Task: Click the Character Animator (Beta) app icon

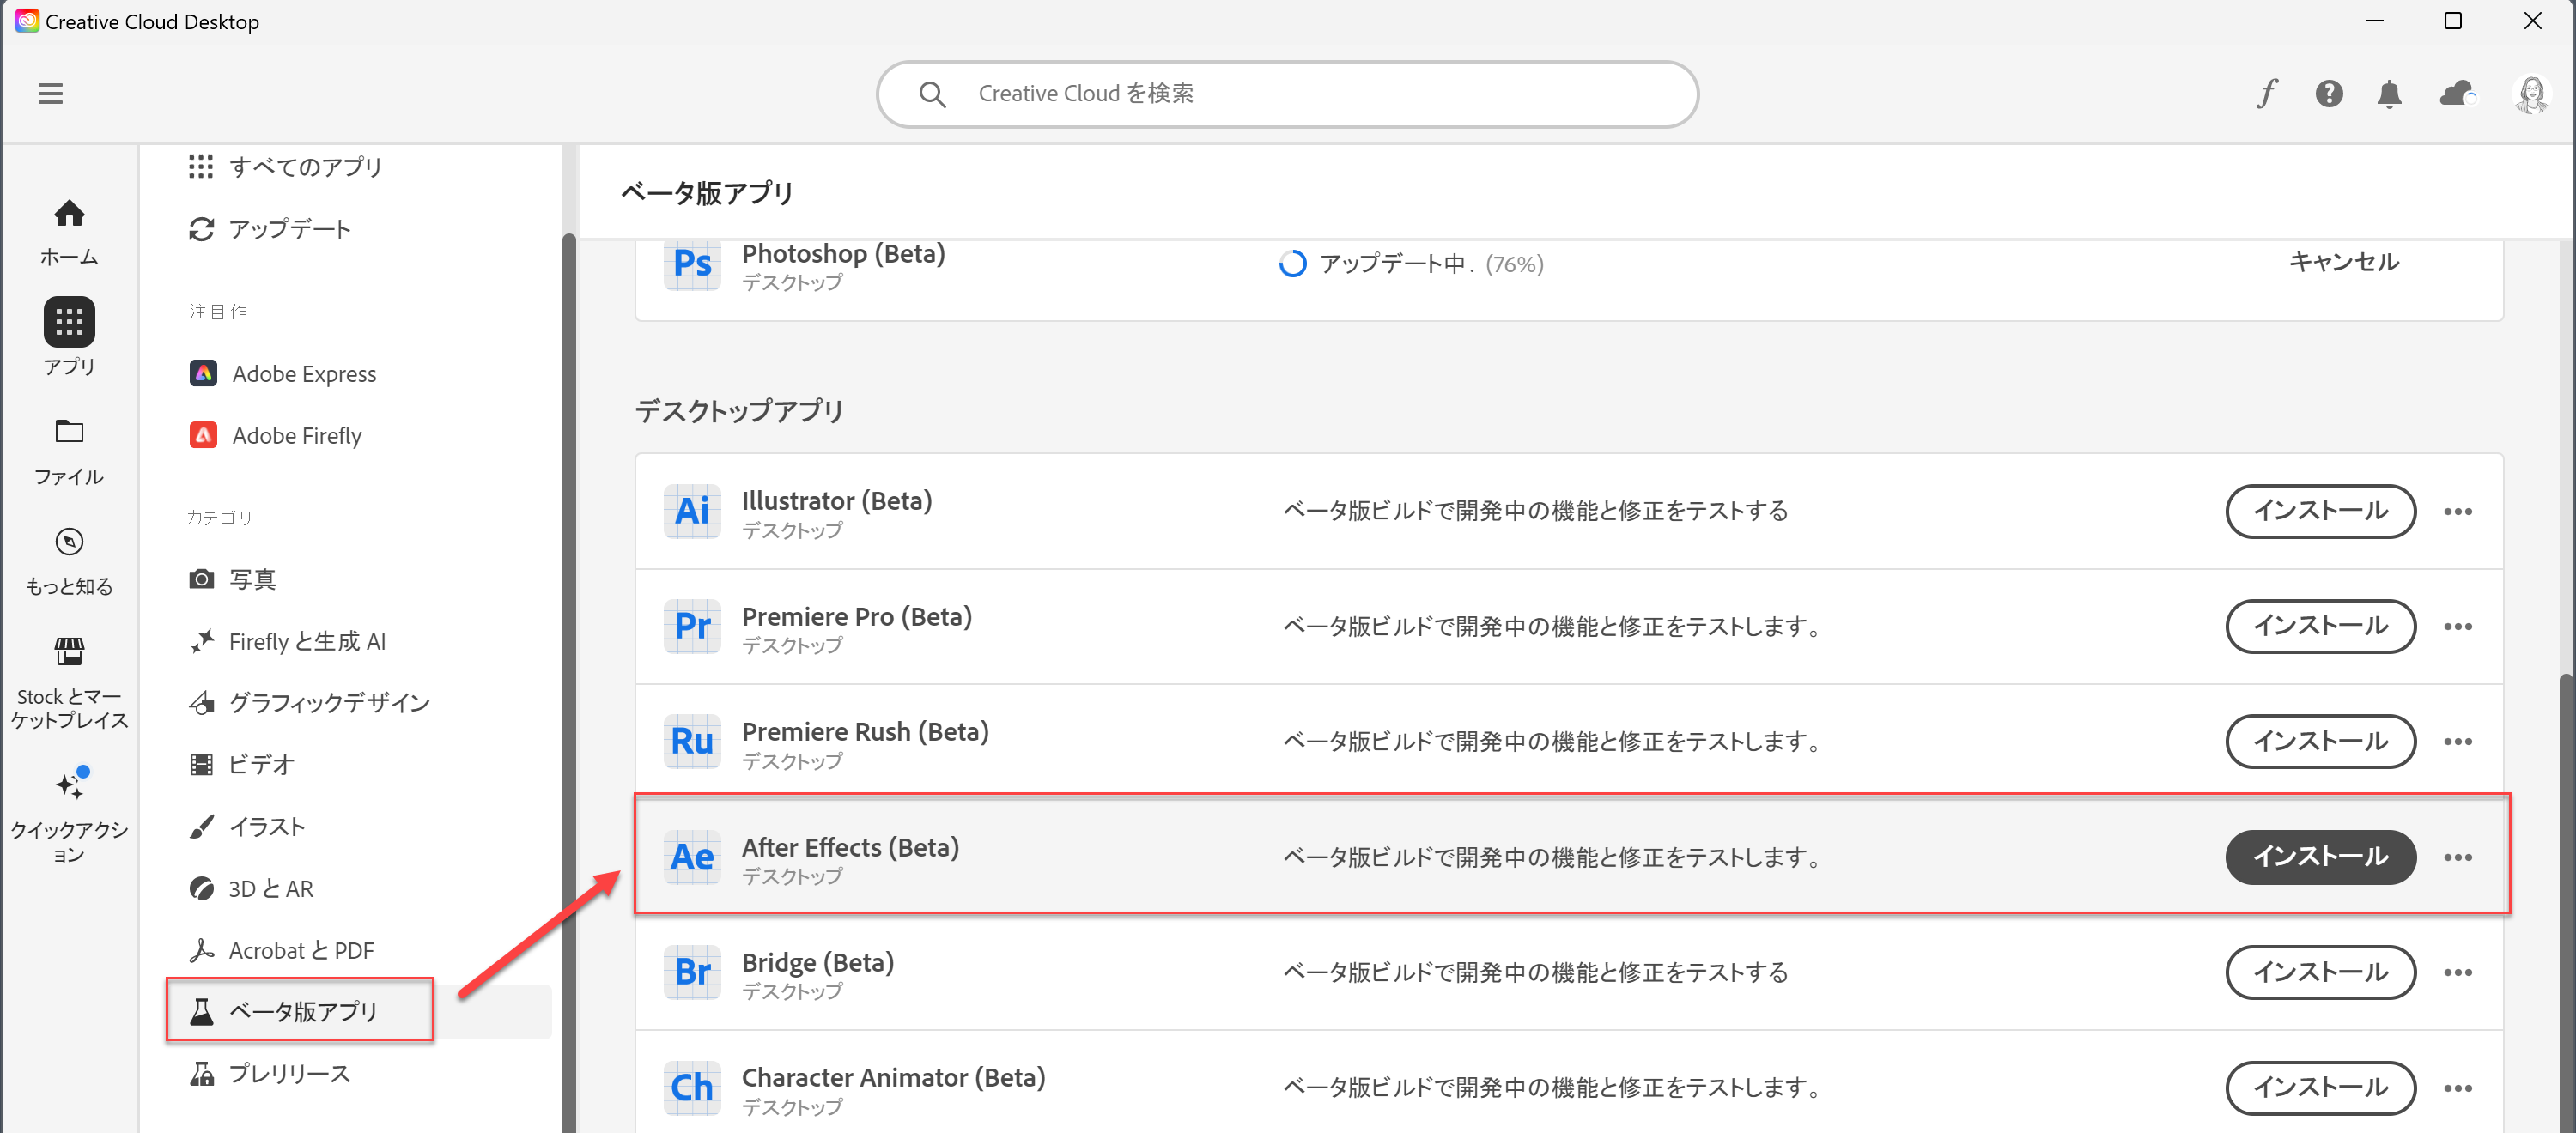Action: coord(692,1088)
